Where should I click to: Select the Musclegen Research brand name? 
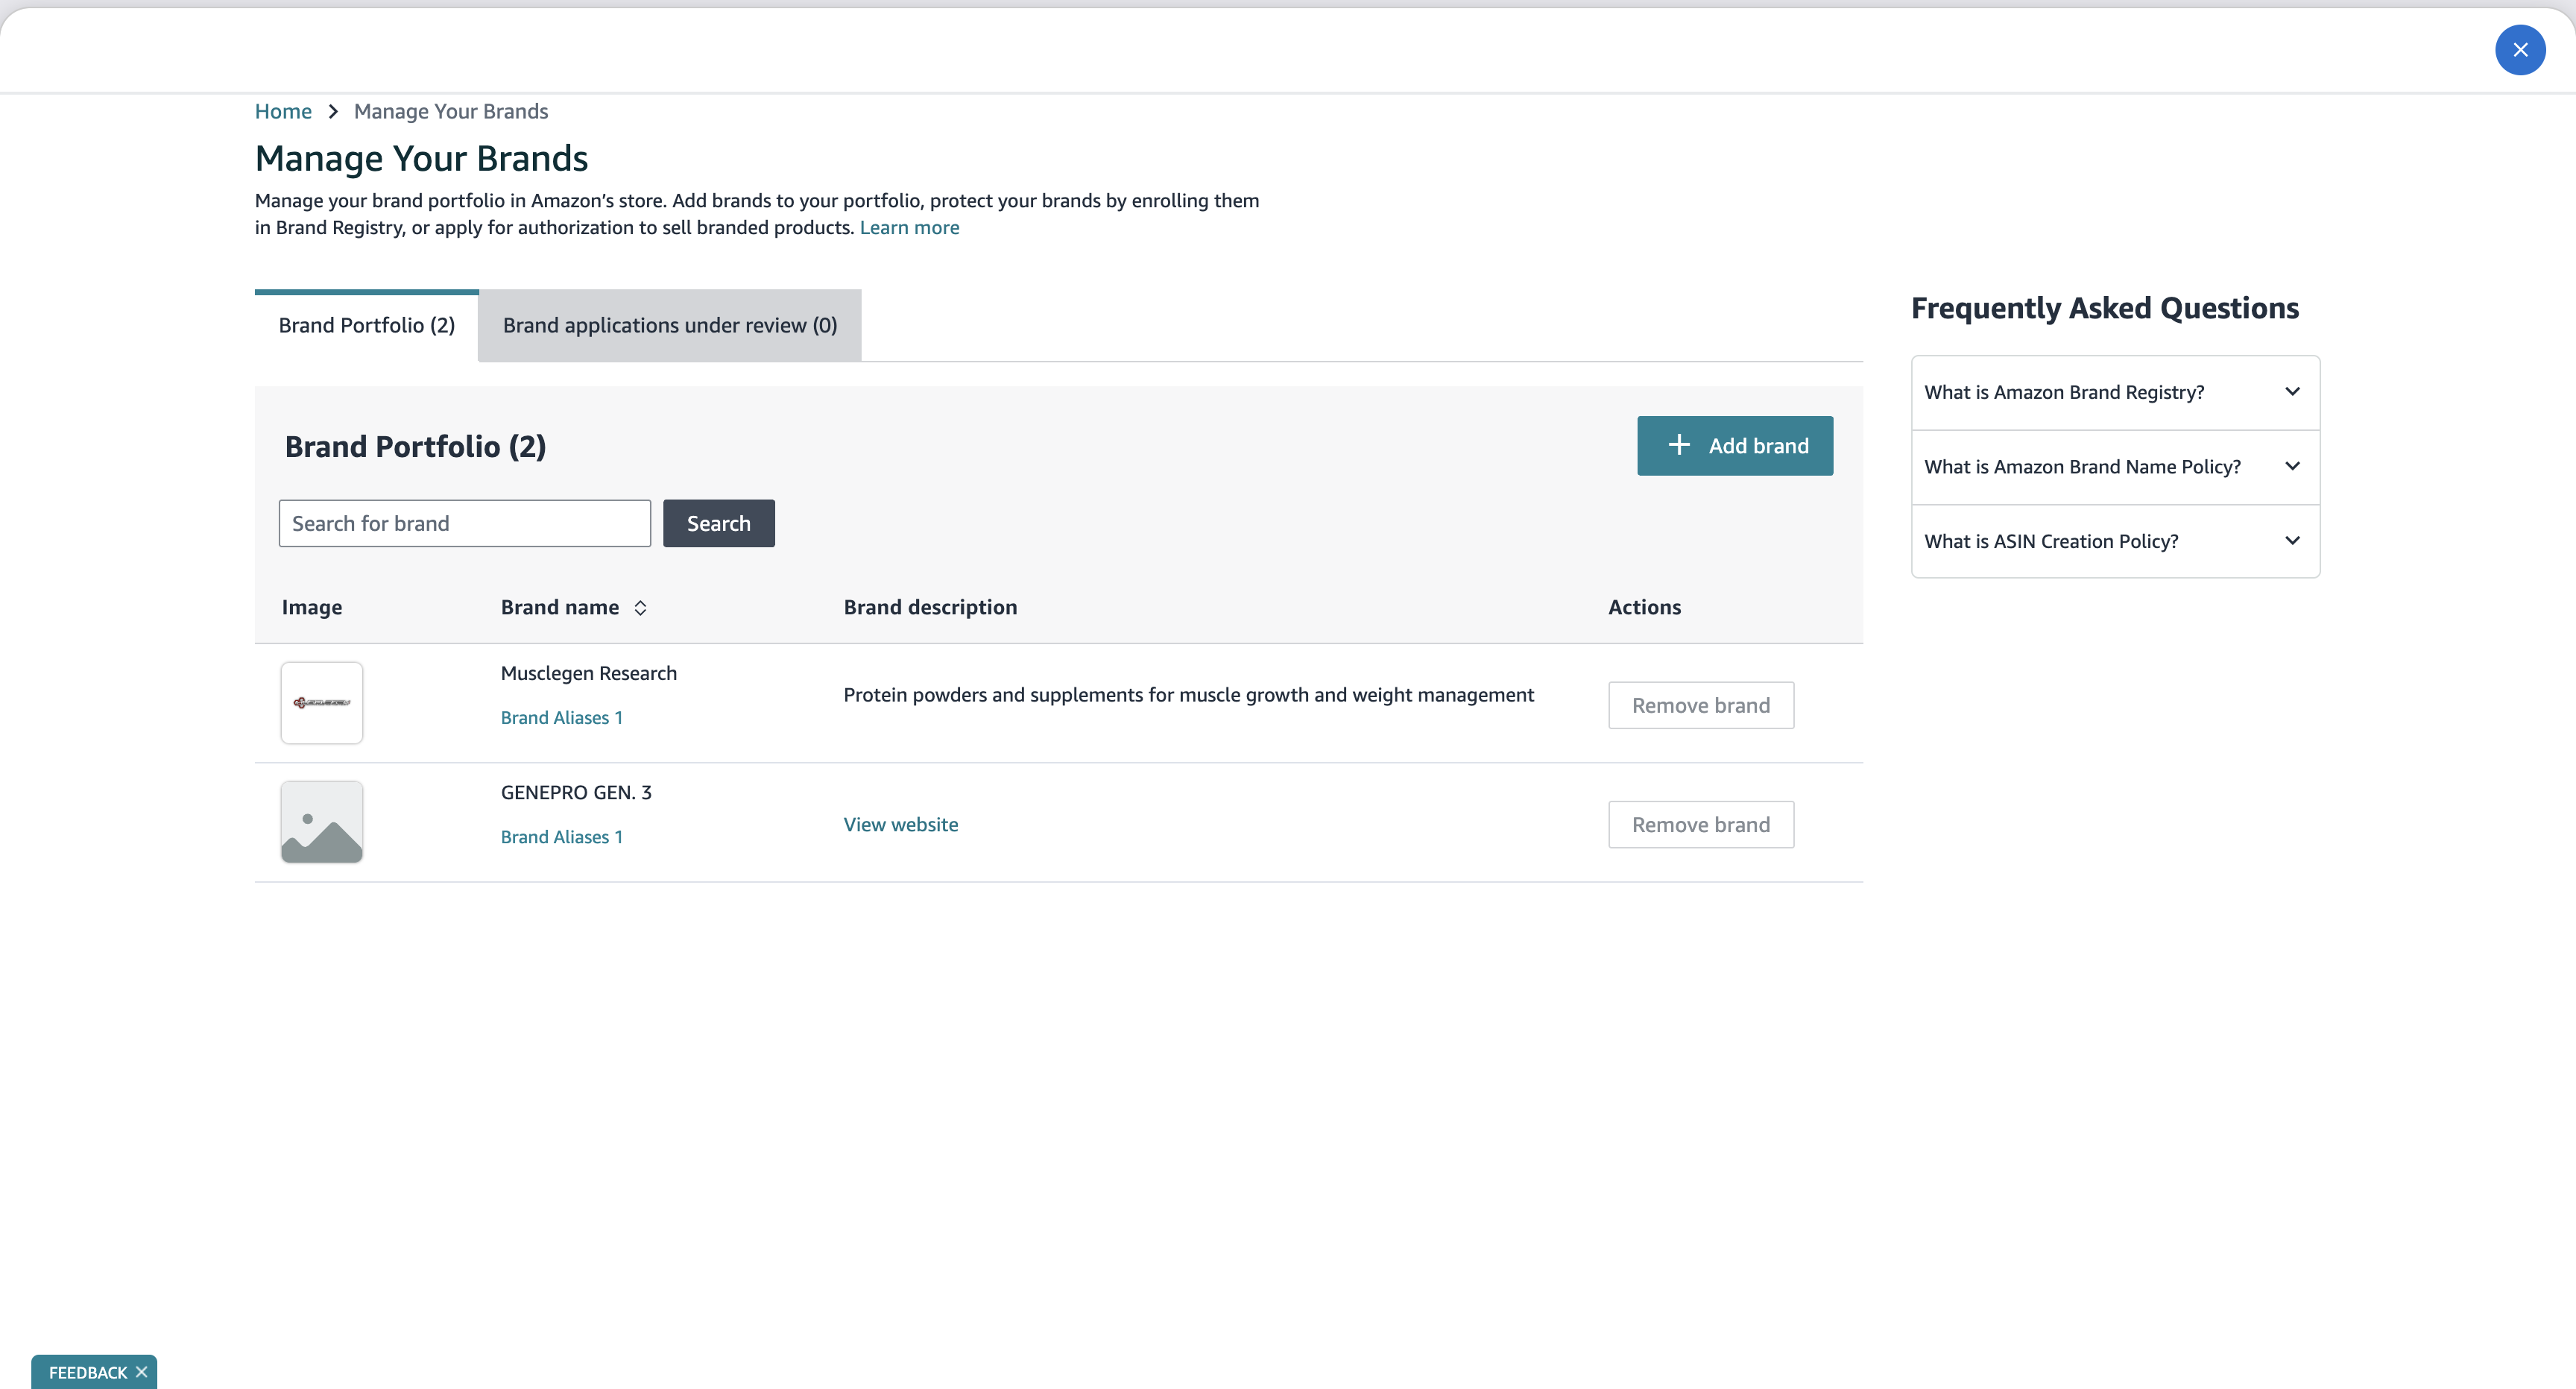pos(588,673)
